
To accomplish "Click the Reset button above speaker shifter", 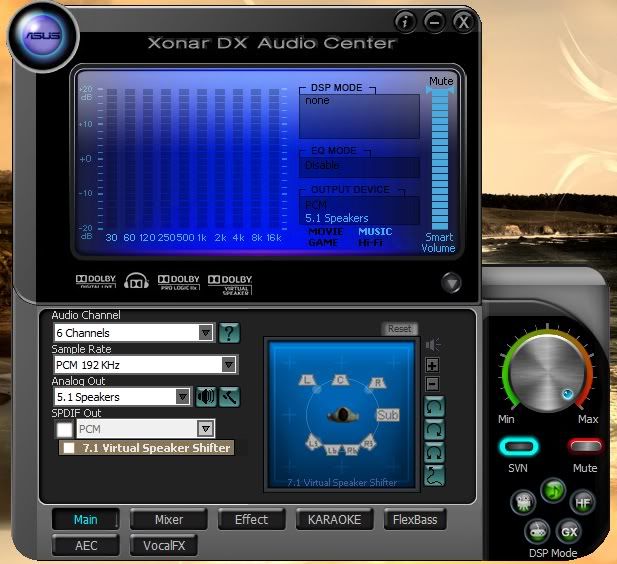I will (x=399, y=329).
